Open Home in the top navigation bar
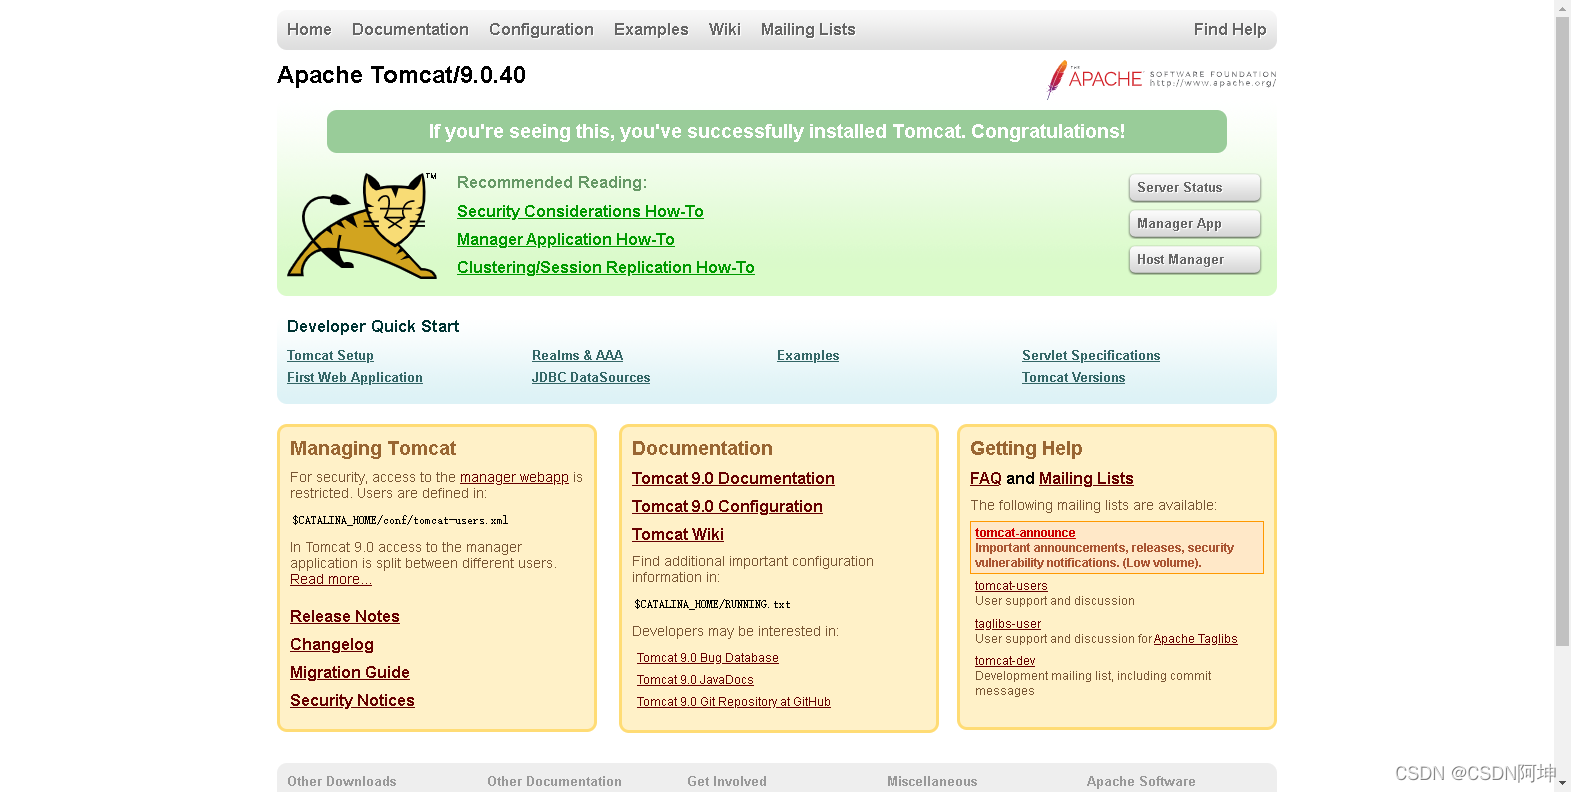Image resolution: width=1571 pixels, height=792 pixels. (x=309, y=30)
